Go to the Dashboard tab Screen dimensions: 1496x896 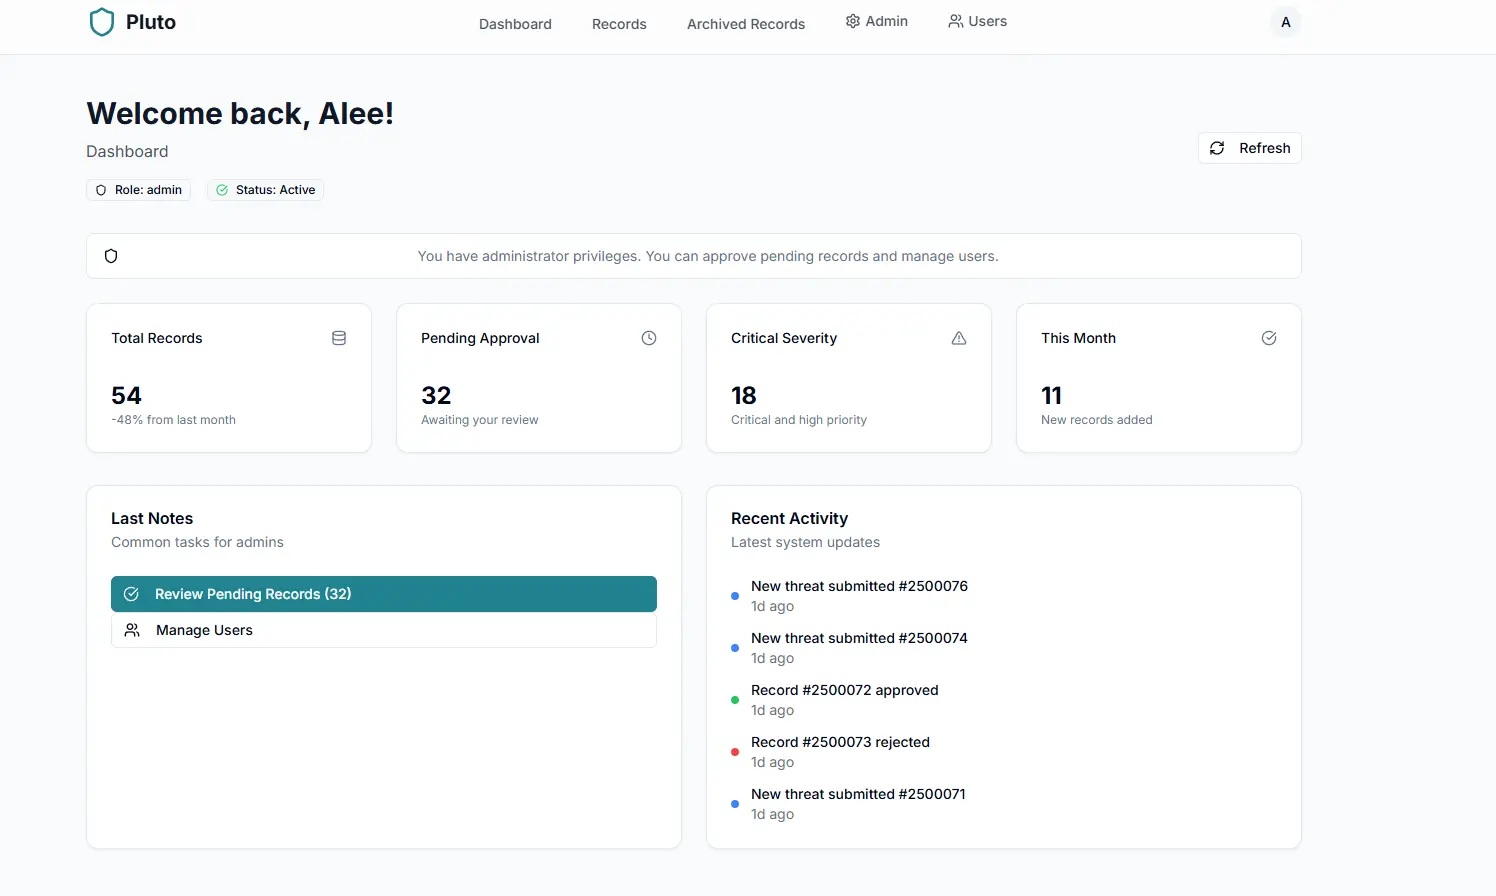pos(515,23)
